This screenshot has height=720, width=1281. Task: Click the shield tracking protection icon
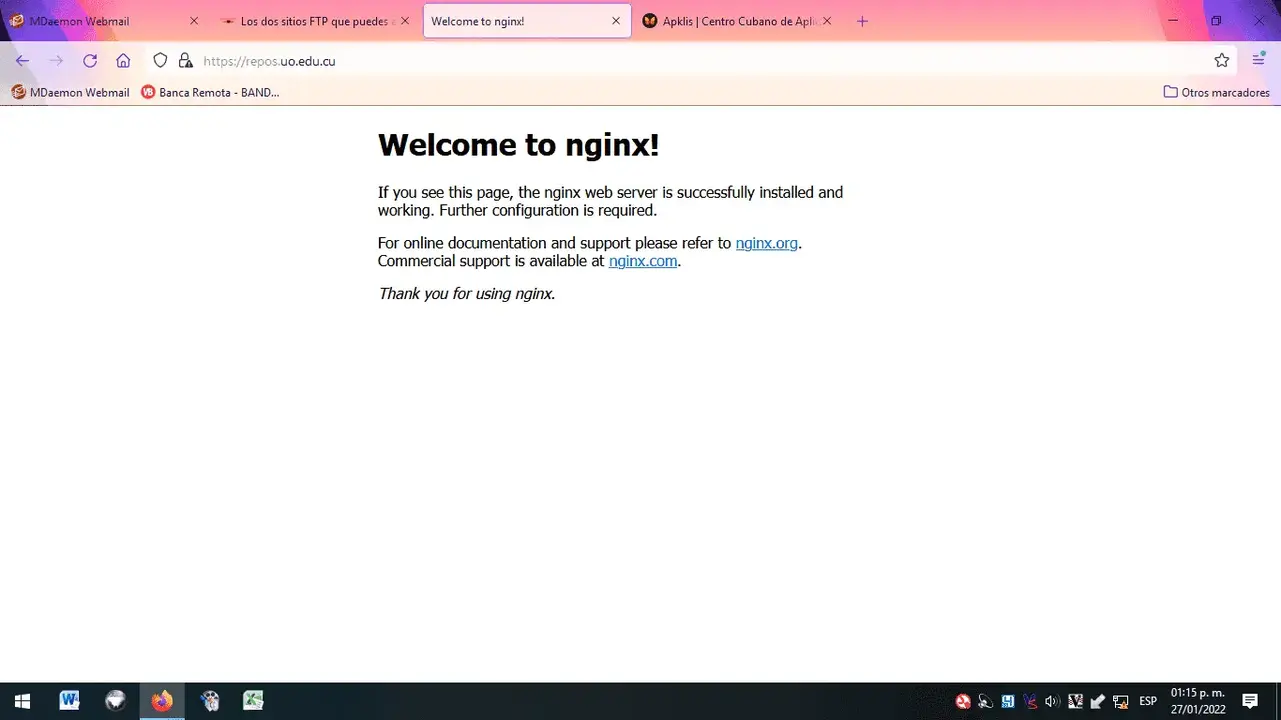point(160,61)
